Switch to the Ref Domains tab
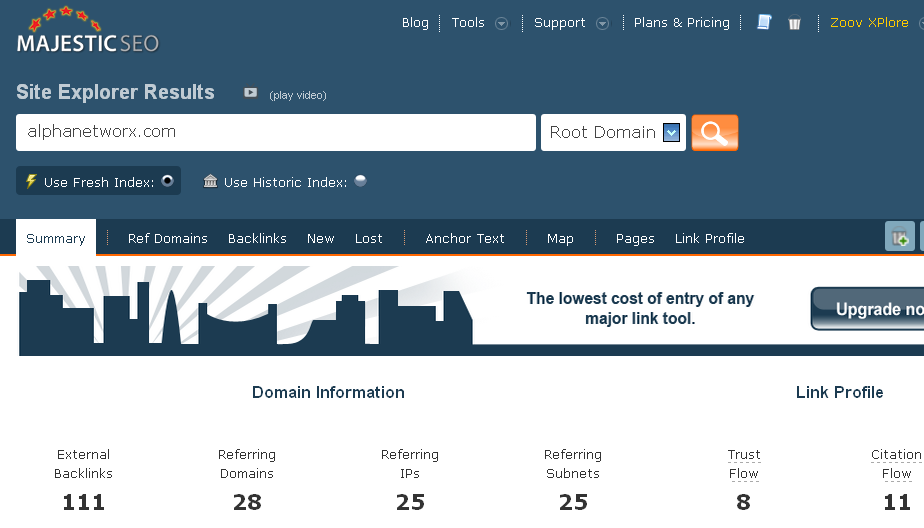Screen dimensions: 924x528 (168, 238)
